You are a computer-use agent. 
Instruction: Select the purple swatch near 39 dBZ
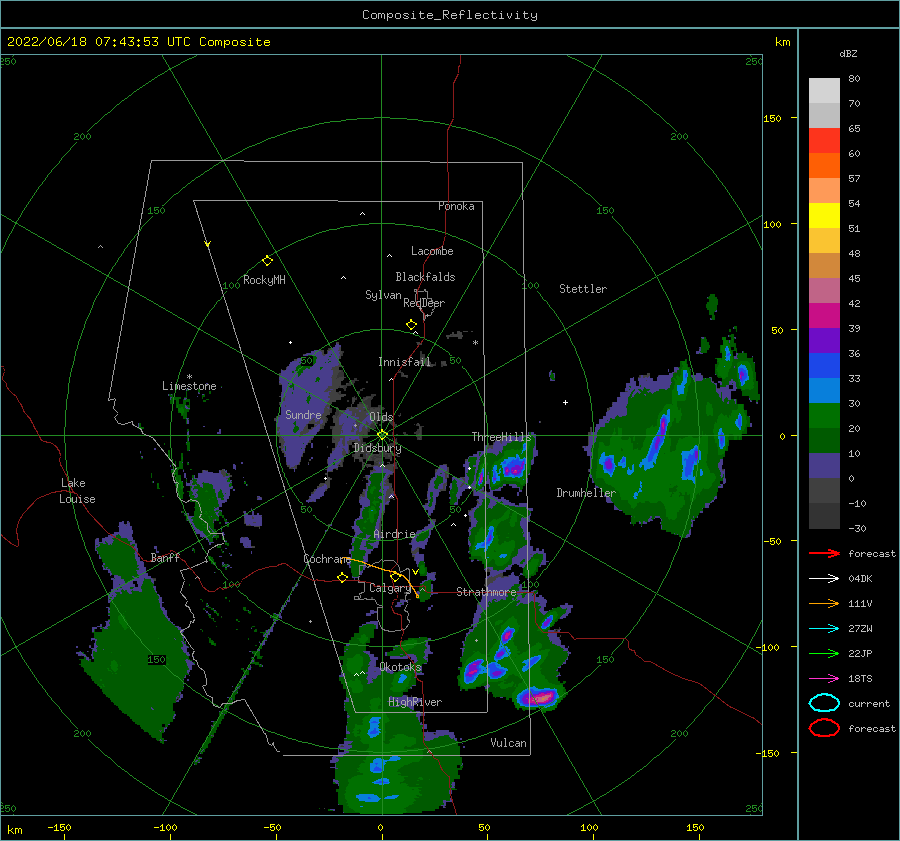pos(824,340)
